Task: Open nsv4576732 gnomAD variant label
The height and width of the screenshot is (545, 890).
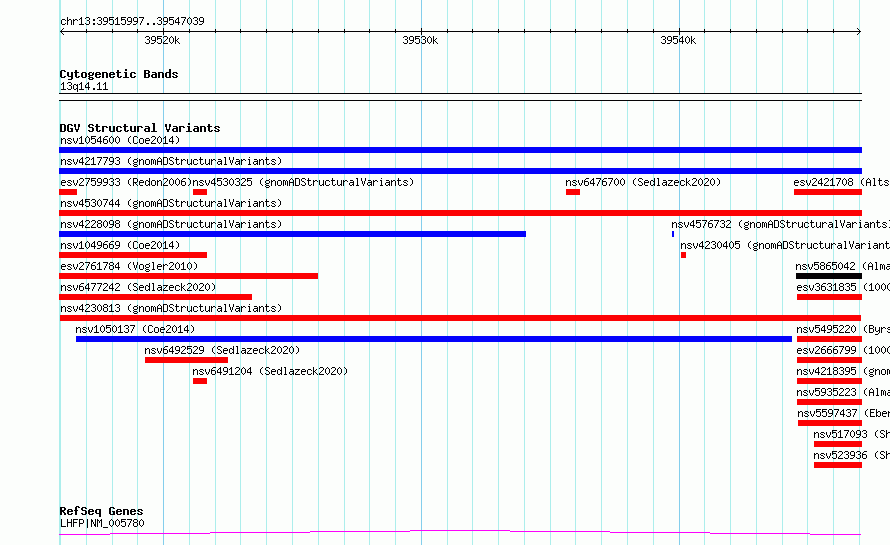Action: [780, 224]
